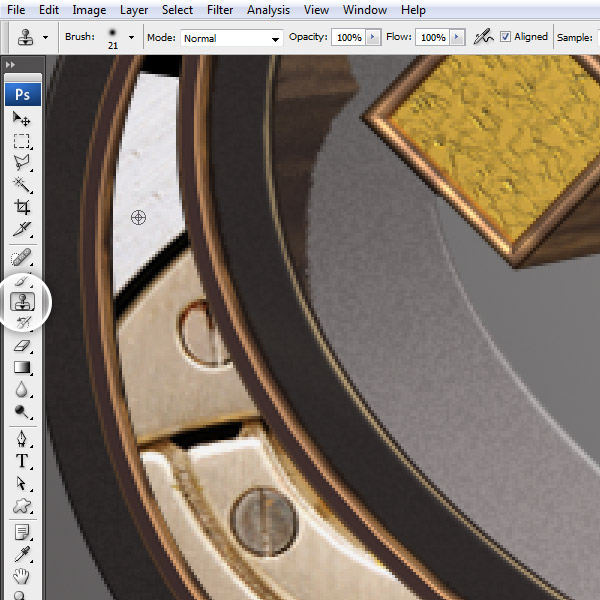The image size is (600, 600).
Task: Click the Opacity 100% input field
Action: pos(349,37)
